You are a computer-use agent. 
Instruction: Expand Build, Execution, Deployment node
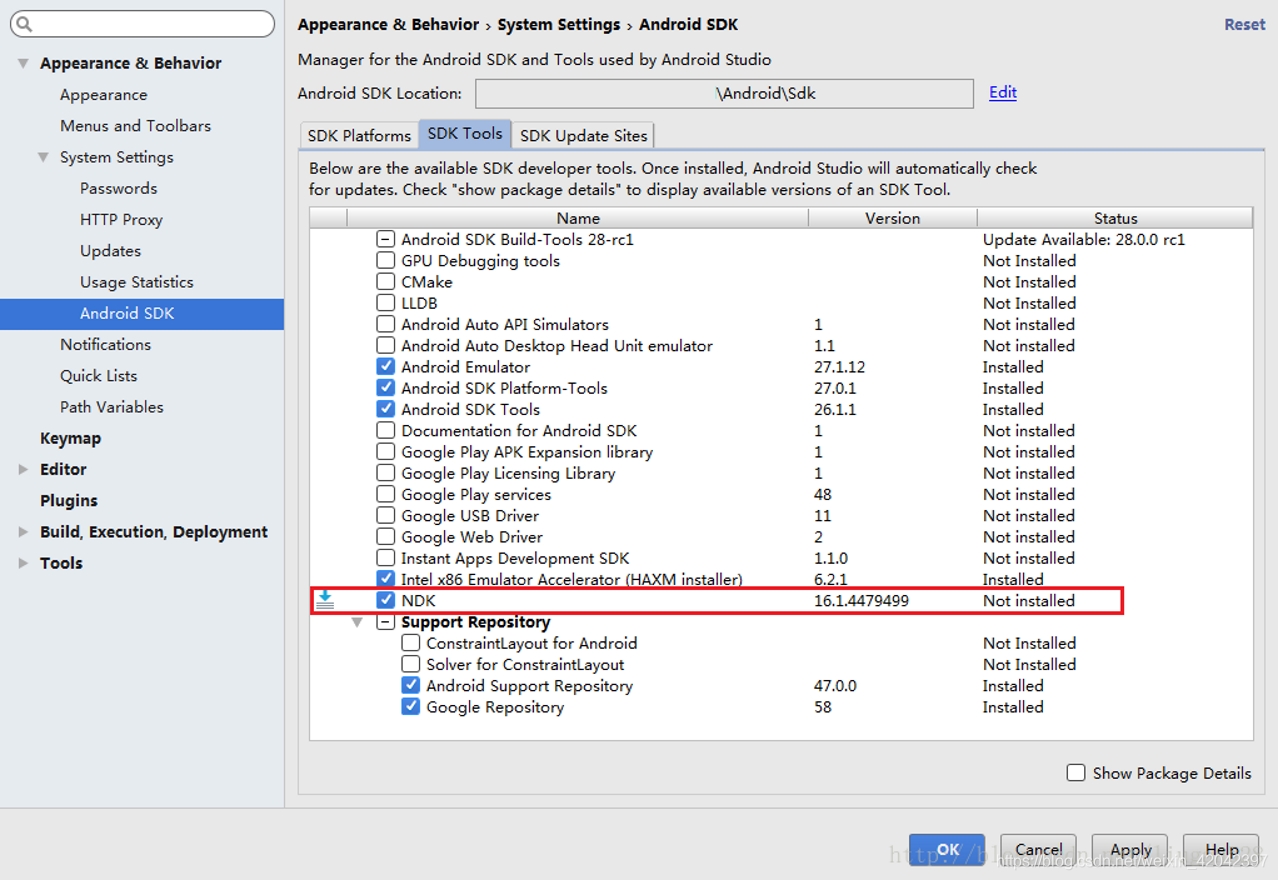tap(22, 532)
